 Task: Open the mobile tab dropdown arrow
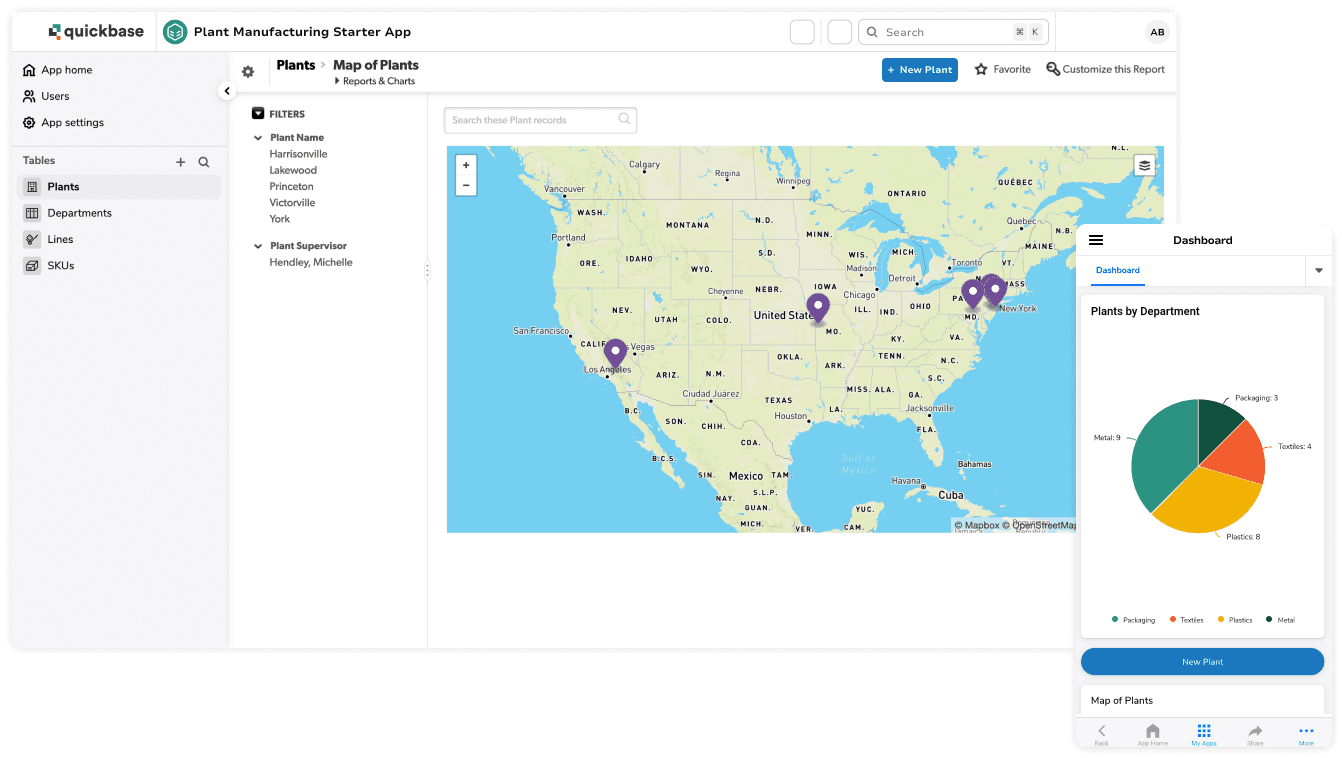point(1319,270)
